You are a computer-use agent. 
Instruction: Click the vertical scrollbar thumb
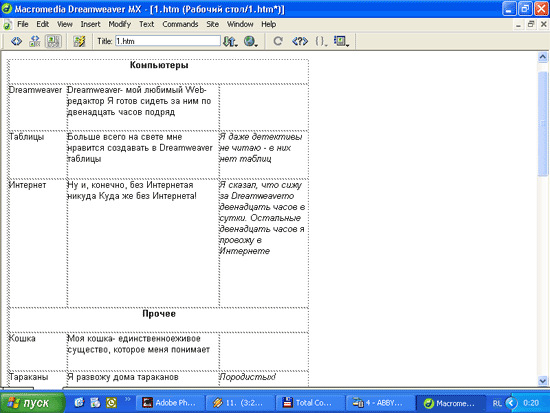543,123
